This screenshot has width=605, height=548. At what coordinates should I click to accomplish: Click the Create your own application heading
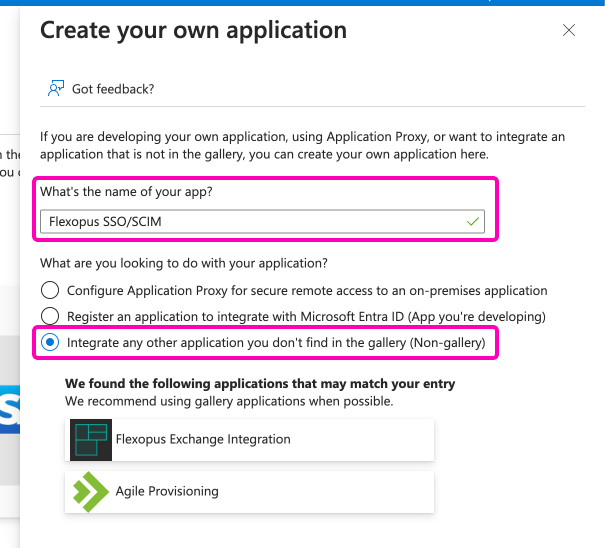tap(193, 30)
